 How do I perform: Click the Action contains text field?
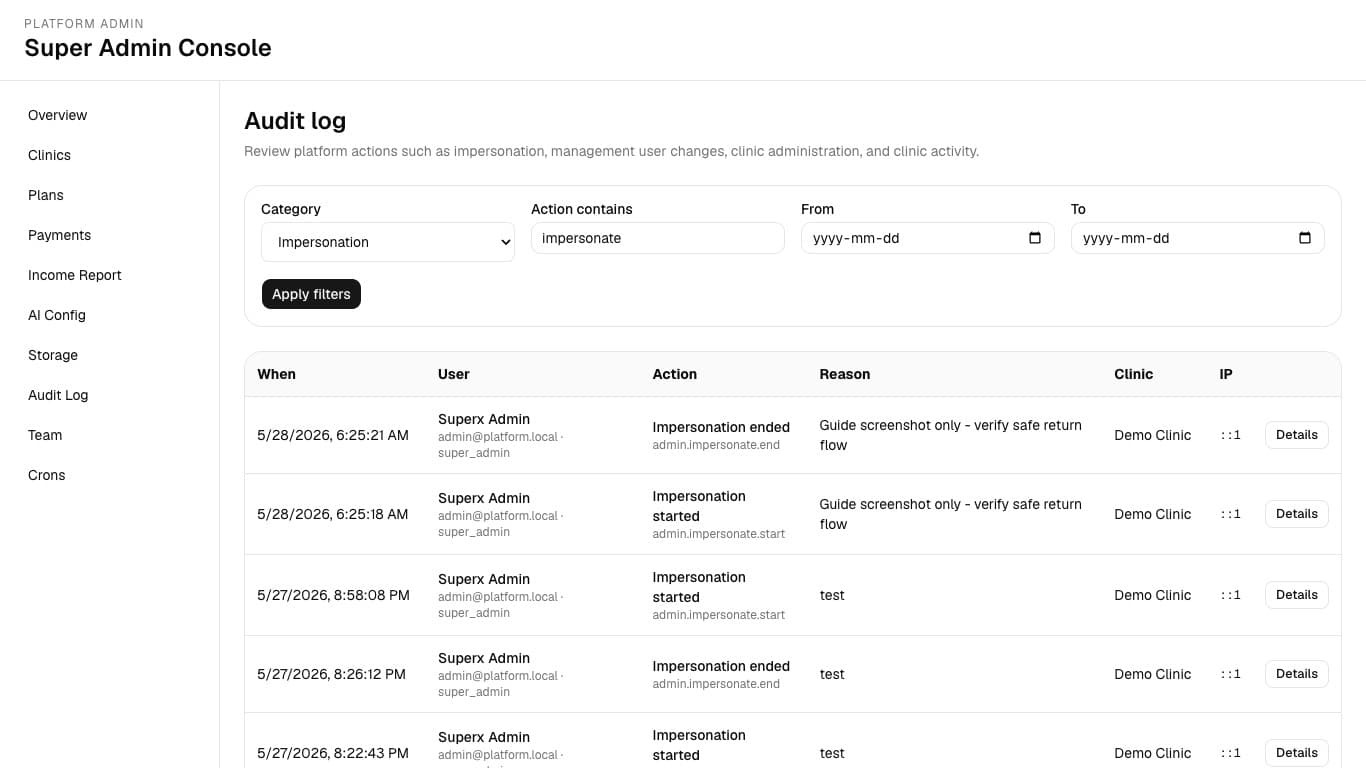[x=658, y=238]
